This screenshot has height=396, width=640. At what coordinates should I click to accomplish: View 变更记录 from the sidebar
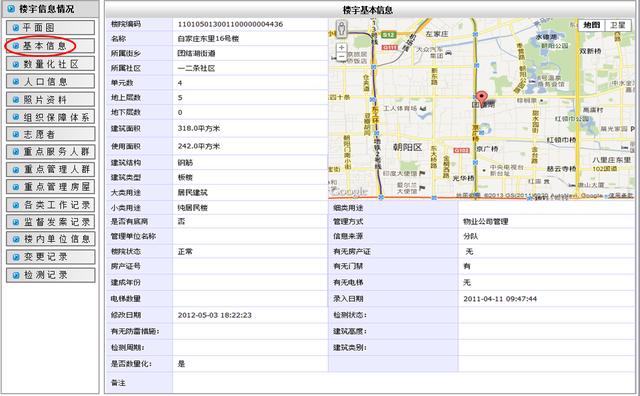coord(50,257)
